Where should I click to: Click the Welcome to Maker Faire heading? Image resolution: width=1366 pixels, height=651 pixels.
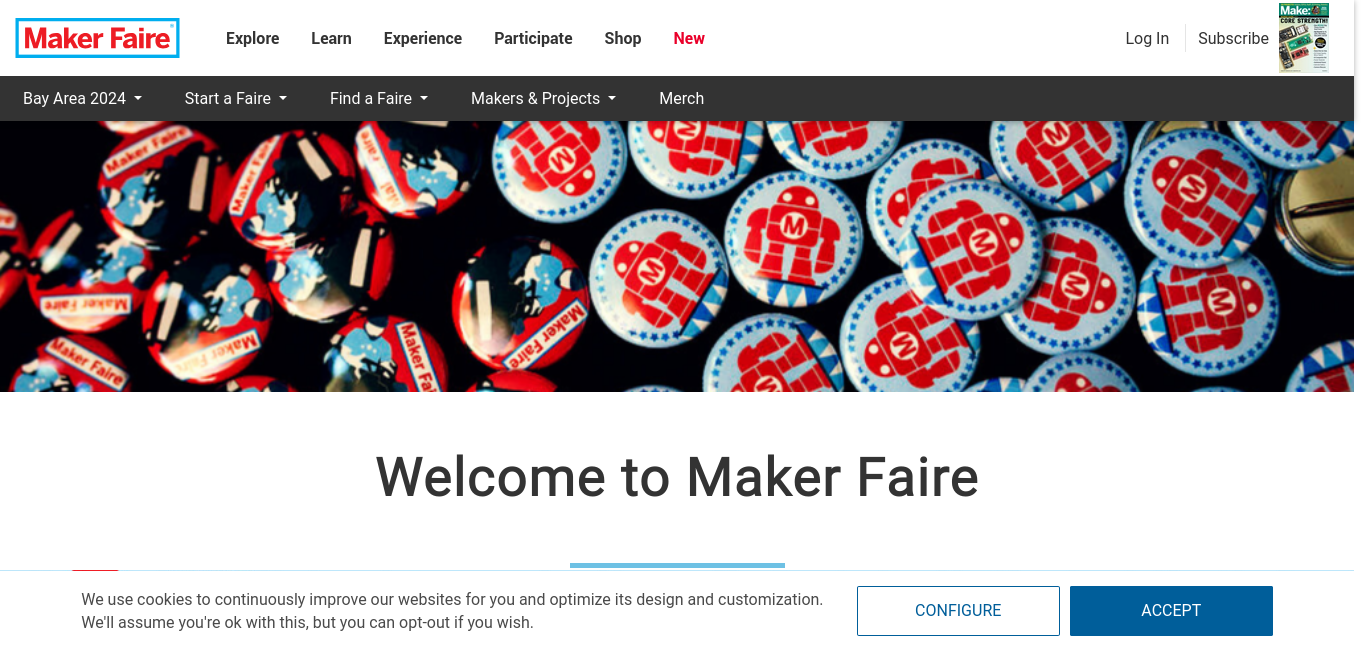(x=677, y=476)
